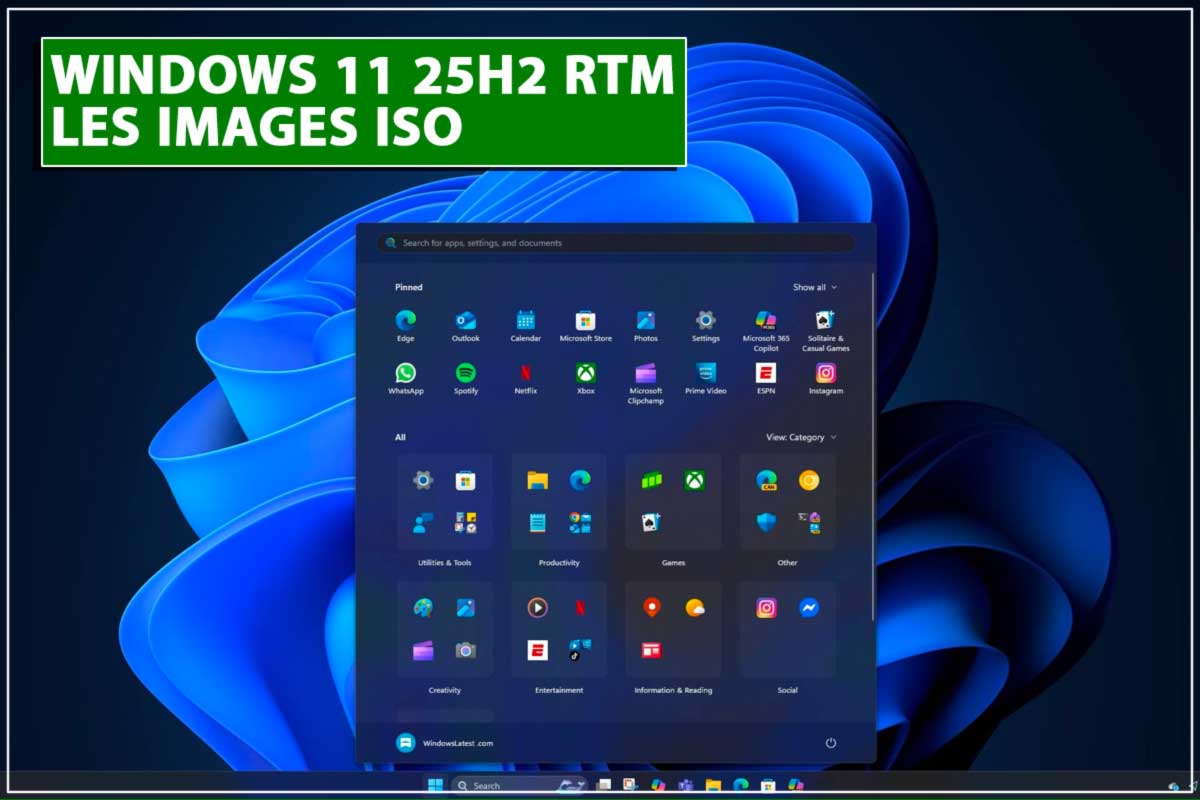Viewport: 1200px width, 800px height.
Task: Open the Games category group
Action: (x=673, y=502)
